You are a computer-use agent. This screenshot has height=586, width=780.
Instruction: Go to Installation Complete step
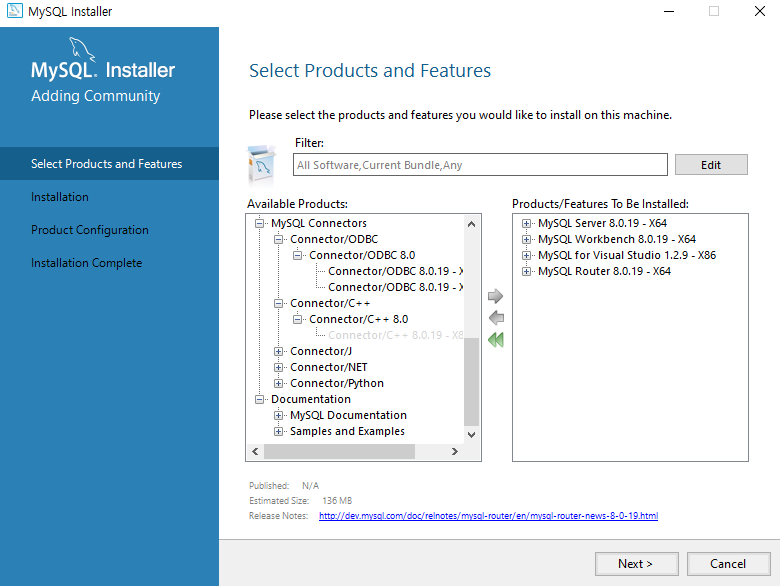pyautogui.click(x=87, y=263)
